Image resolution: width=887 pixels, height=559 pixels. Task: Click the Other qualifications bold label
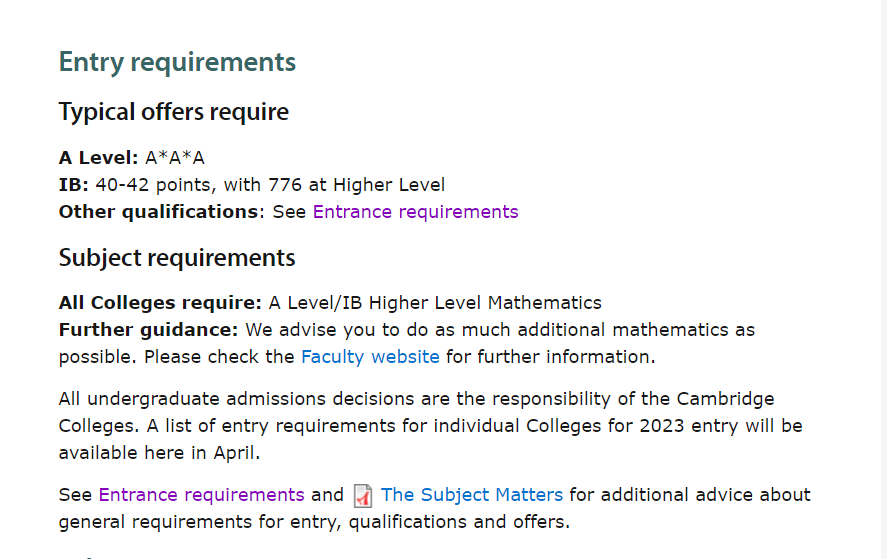[159, 212]
